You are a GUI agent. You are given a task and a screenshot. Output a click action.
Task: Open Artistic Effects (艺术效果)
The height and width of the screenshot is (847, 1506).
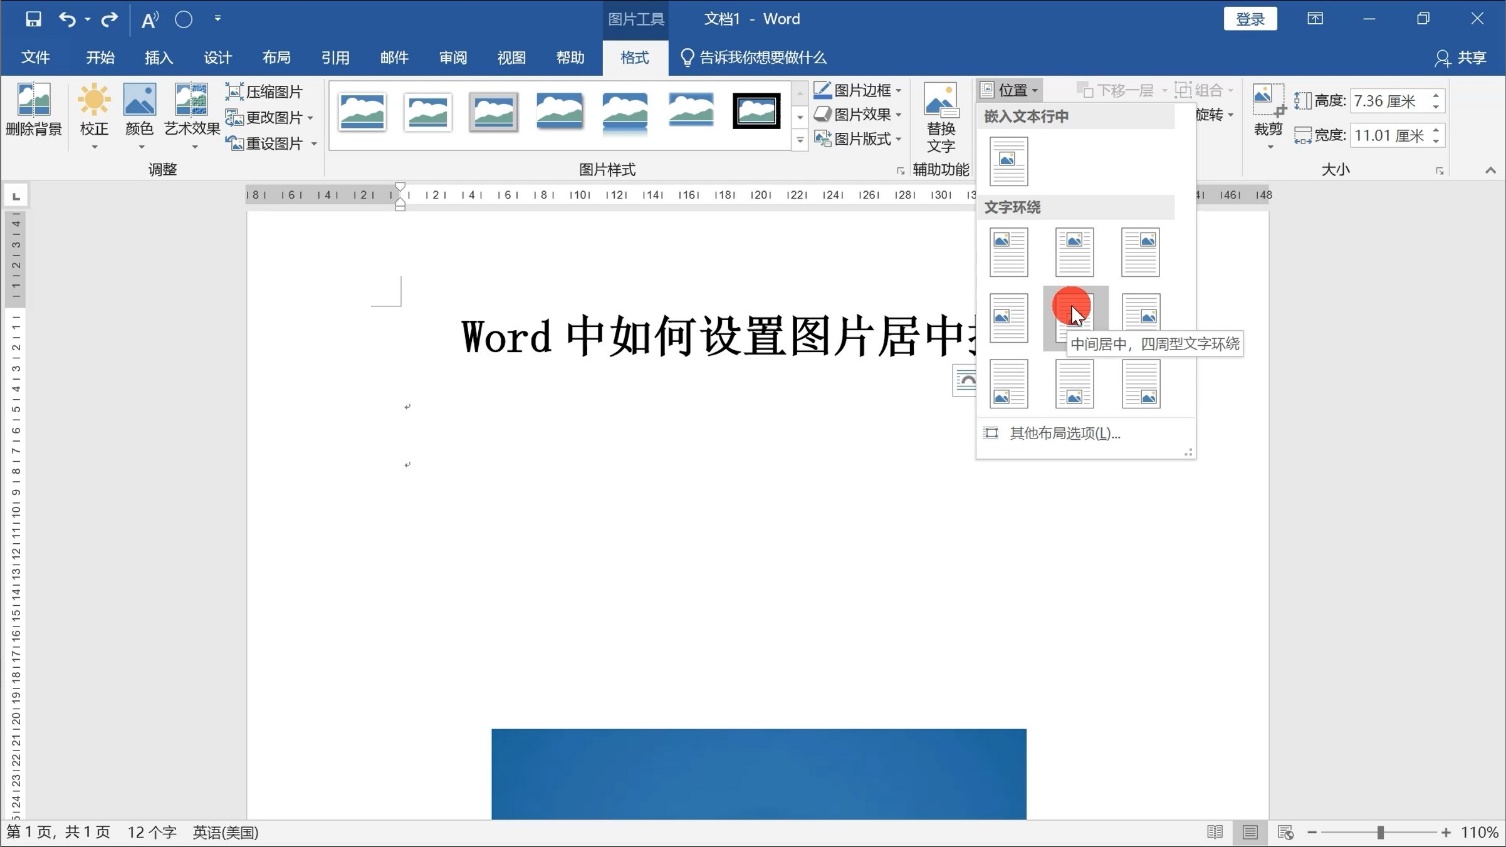(192, 116)
